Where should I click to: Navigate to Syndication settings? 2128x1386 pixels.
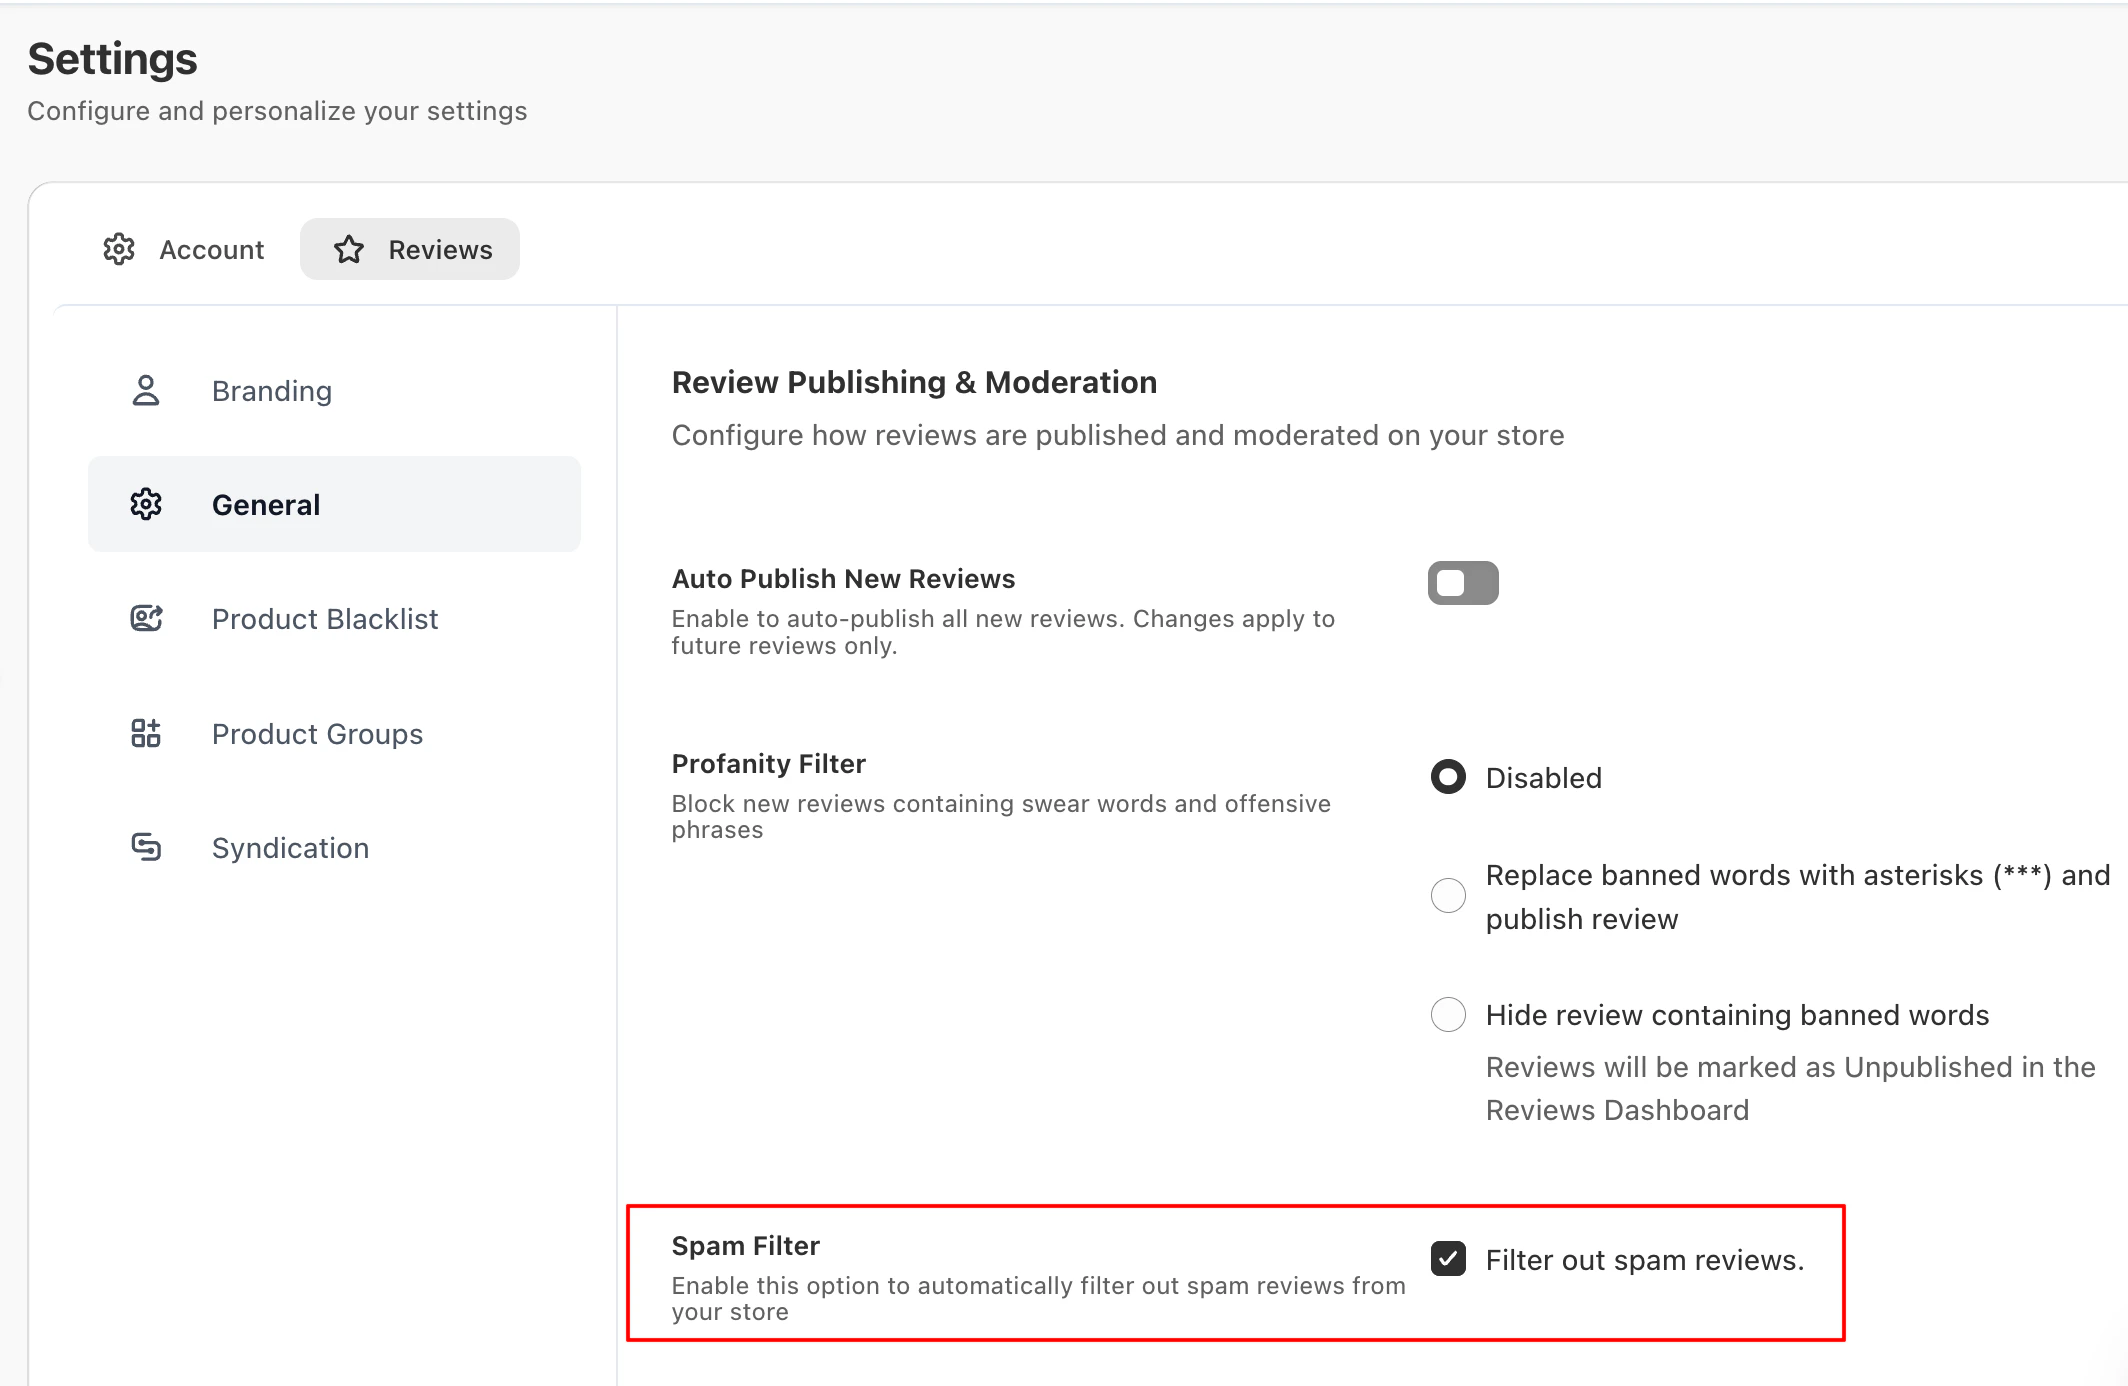click(290, 848)
